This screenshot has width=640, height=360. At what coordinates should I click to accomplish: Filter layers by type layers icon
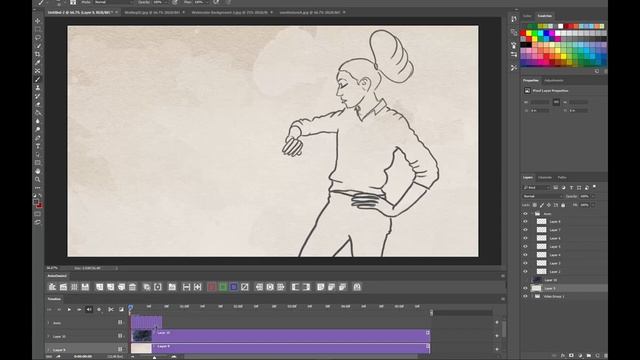click(x=571, y=187)
